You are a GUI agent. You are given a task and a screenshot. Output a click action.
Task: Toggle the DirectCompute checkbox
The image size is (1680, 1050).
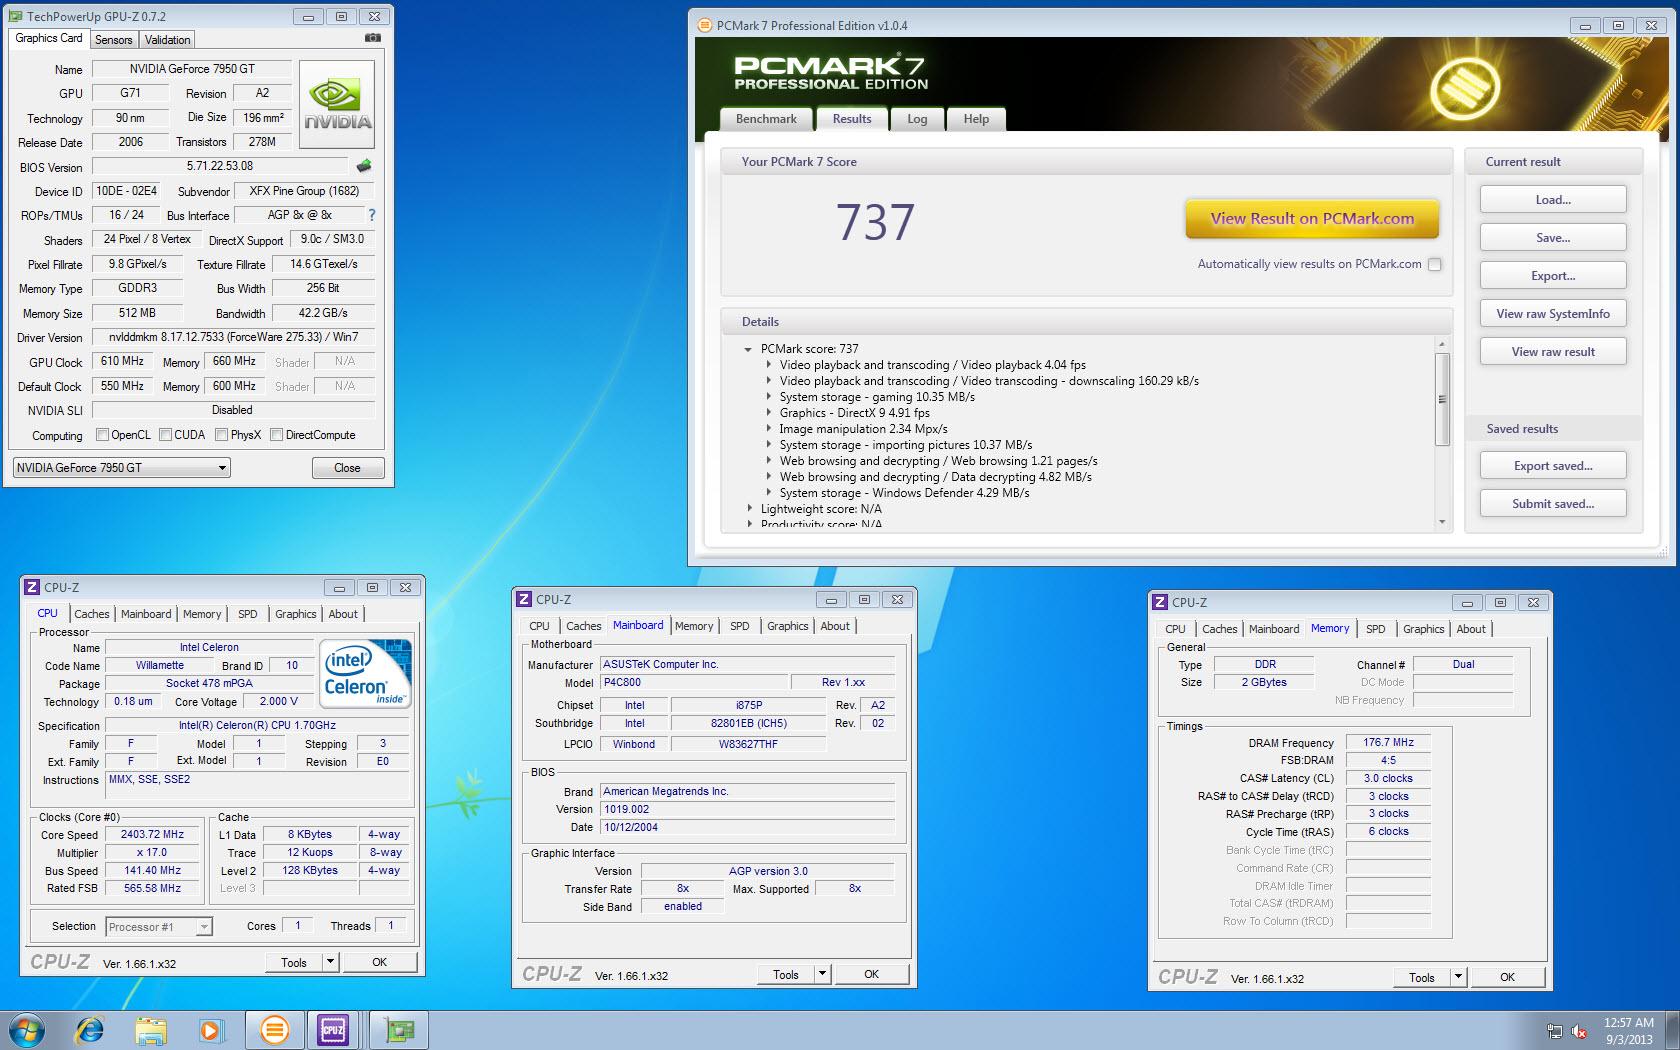point(276,435)
